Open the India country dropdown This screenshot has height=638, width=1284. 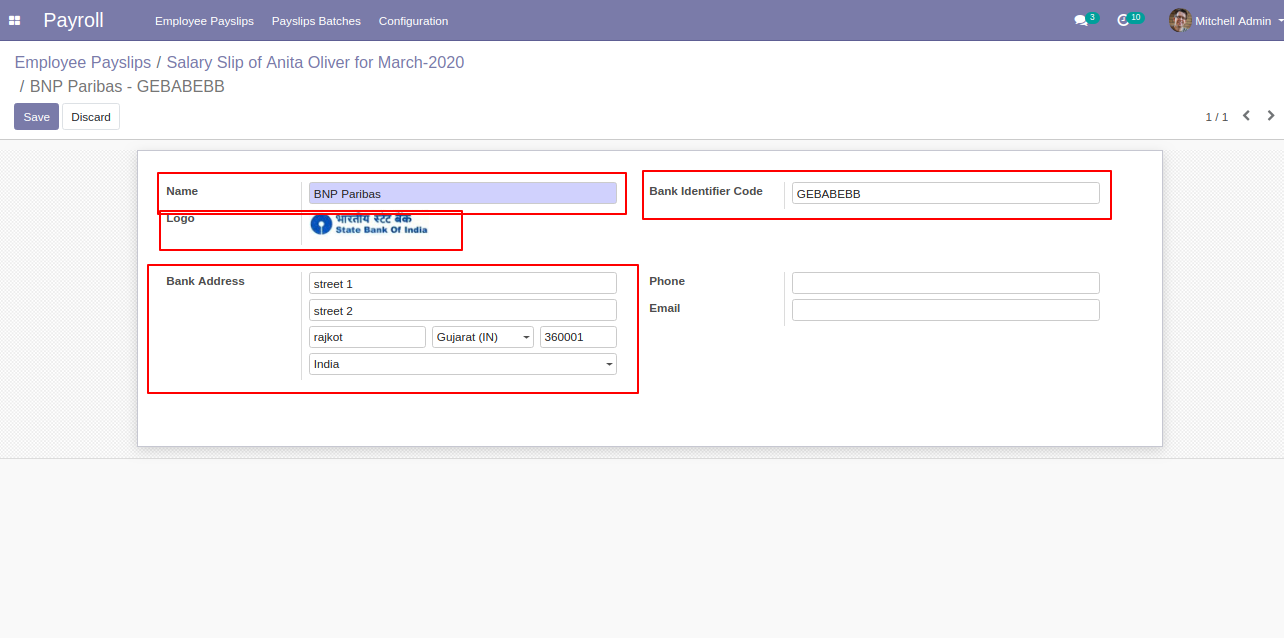463,364
